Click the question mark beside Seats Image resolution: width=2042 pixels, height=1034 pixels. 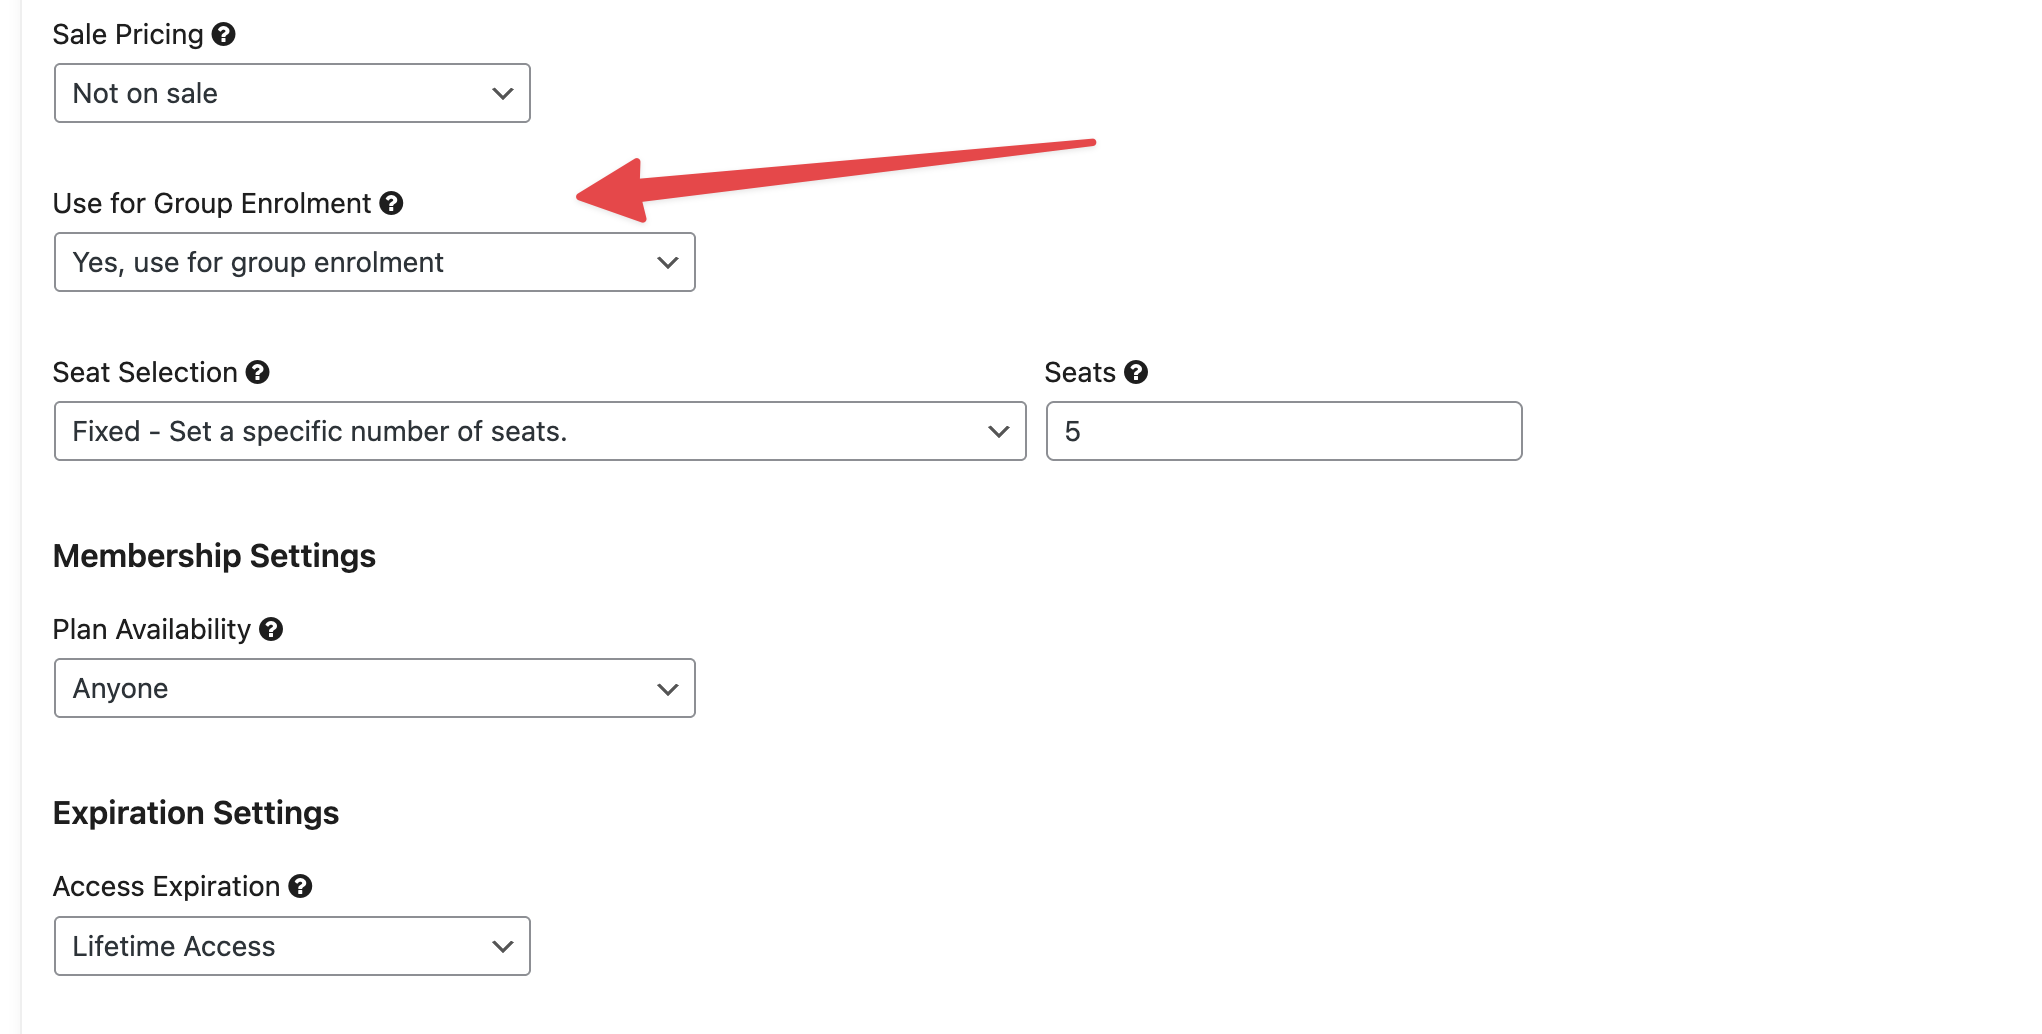tap(1136, 372)
